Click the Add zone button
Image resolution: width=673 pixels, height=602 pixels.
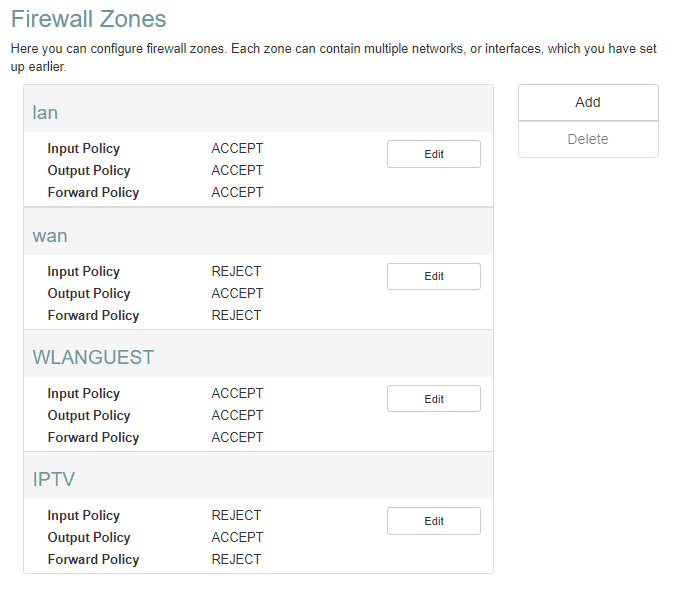tap(588, 103)
